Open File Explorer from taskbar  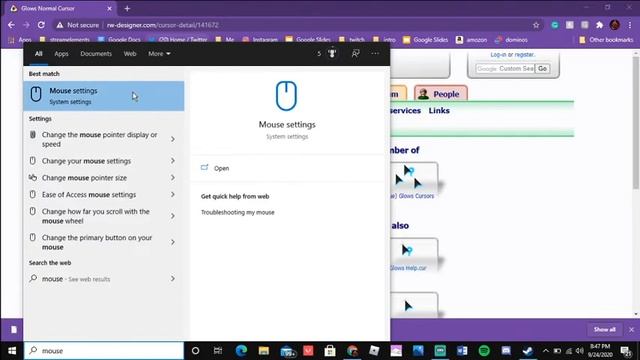[x=264, y=351]
